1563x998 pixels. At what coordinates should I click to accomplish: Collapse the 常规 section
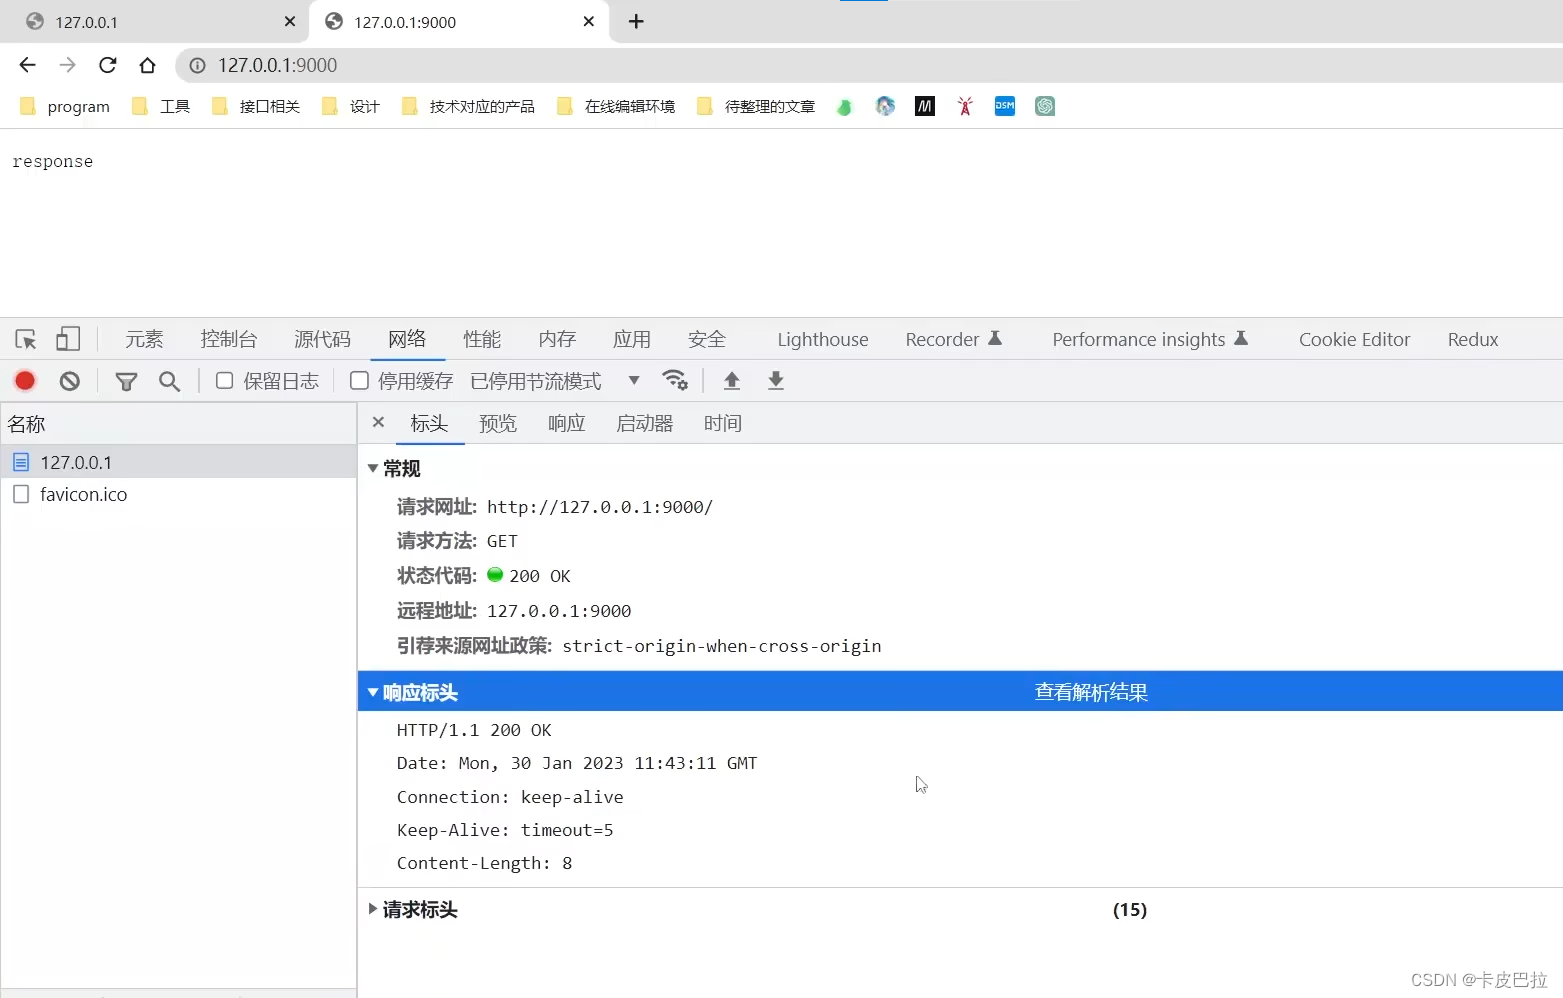tap(373, 468)
